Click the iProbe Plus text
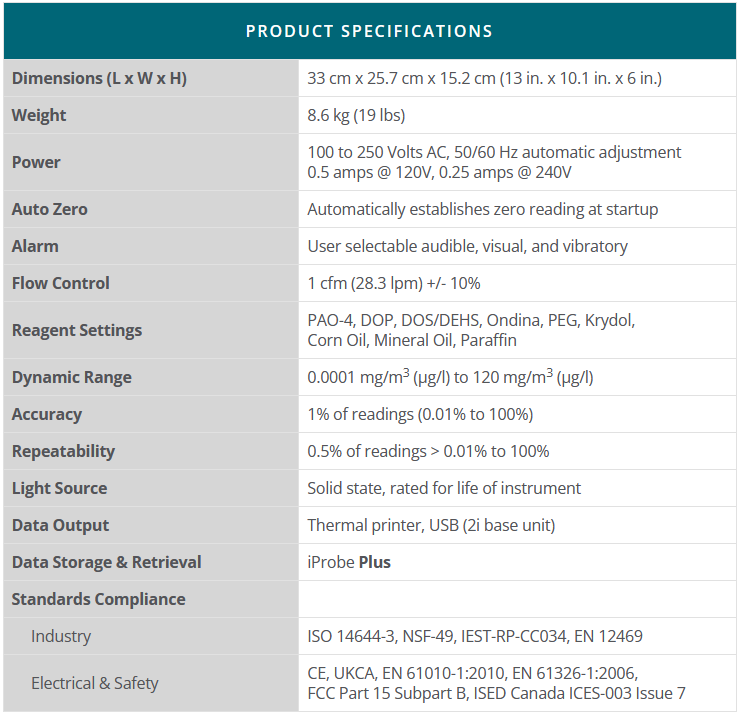746x728 pixels. coord(349,562)
